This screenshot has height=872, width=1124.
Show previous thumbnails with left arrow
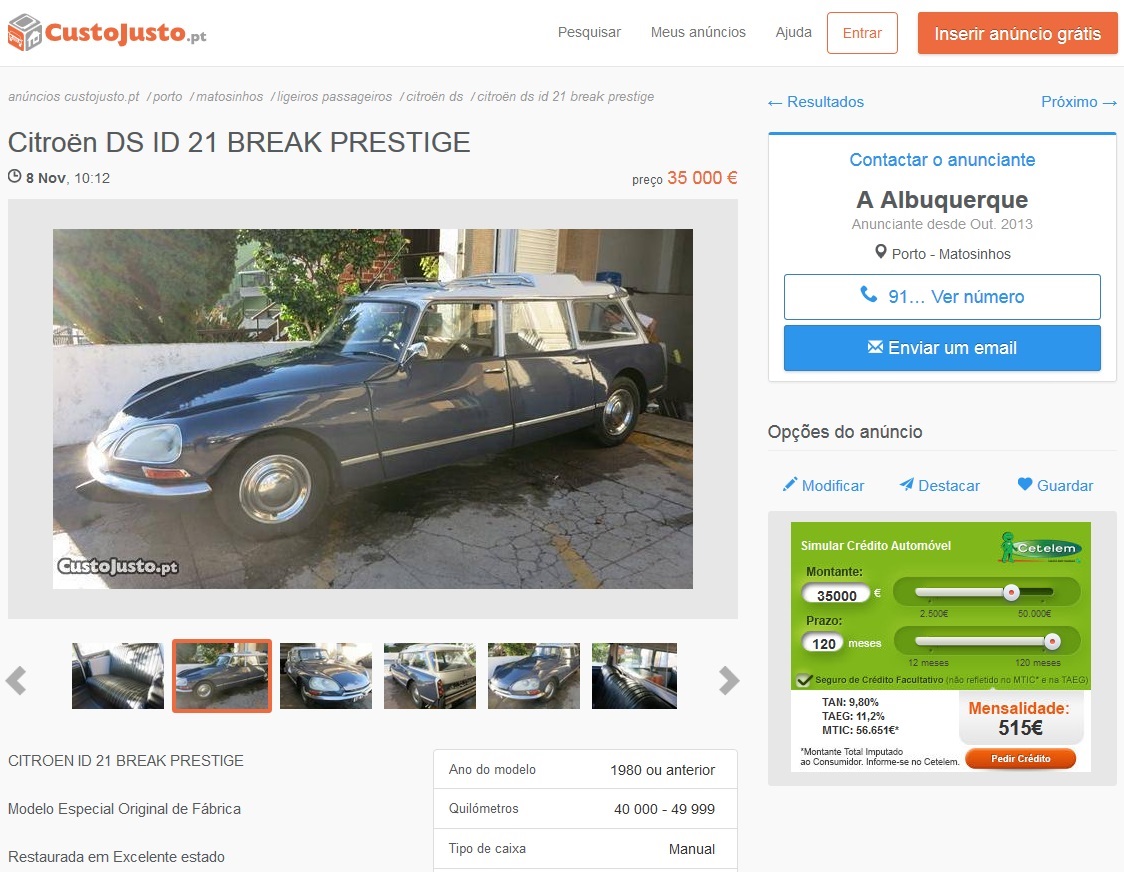point(16,681)
